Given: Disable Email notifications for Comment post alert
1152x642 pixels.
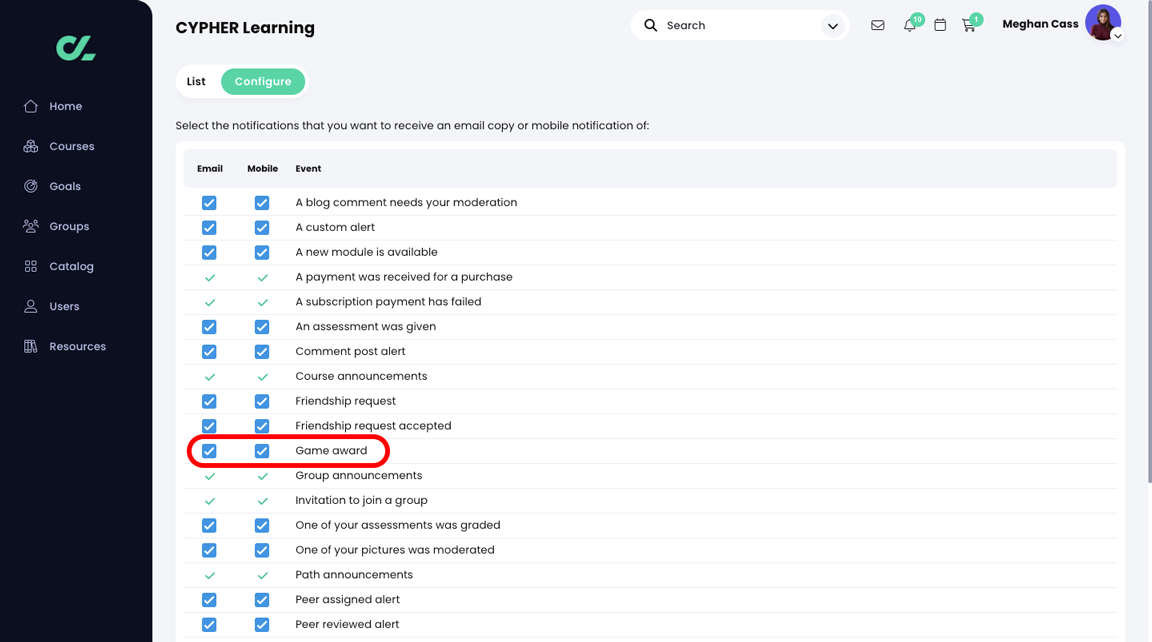Looking at the screenshot, I should (209, 351).
